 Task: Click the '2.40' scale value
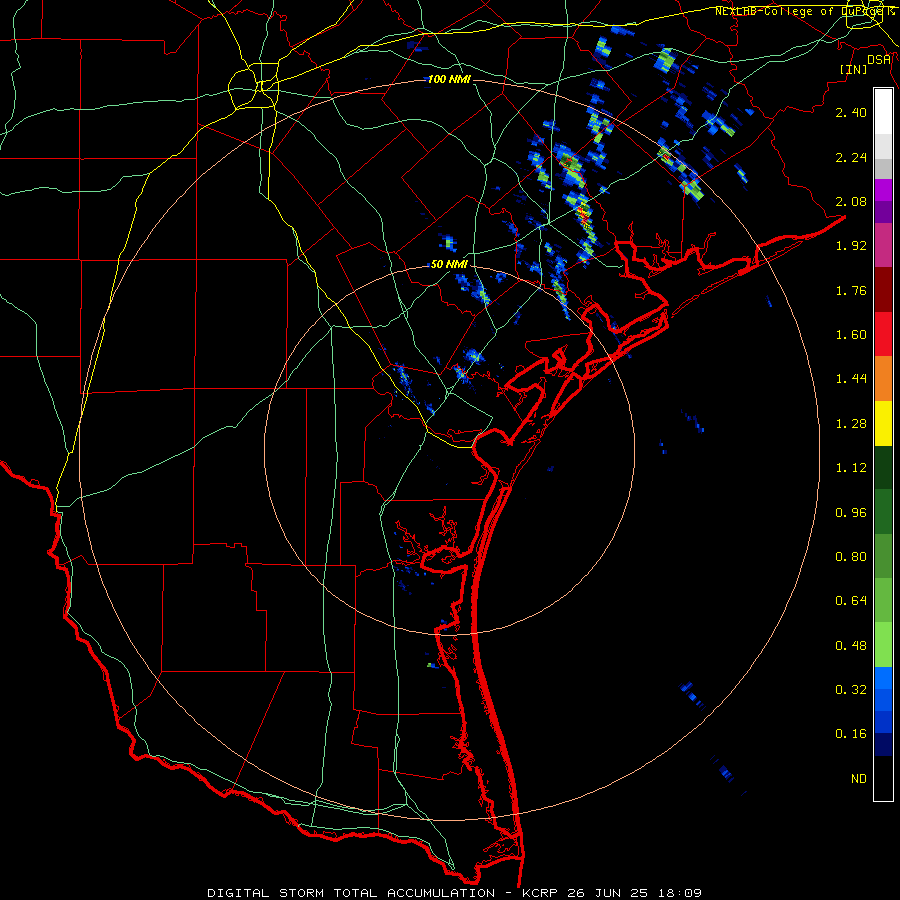(851, 112)
